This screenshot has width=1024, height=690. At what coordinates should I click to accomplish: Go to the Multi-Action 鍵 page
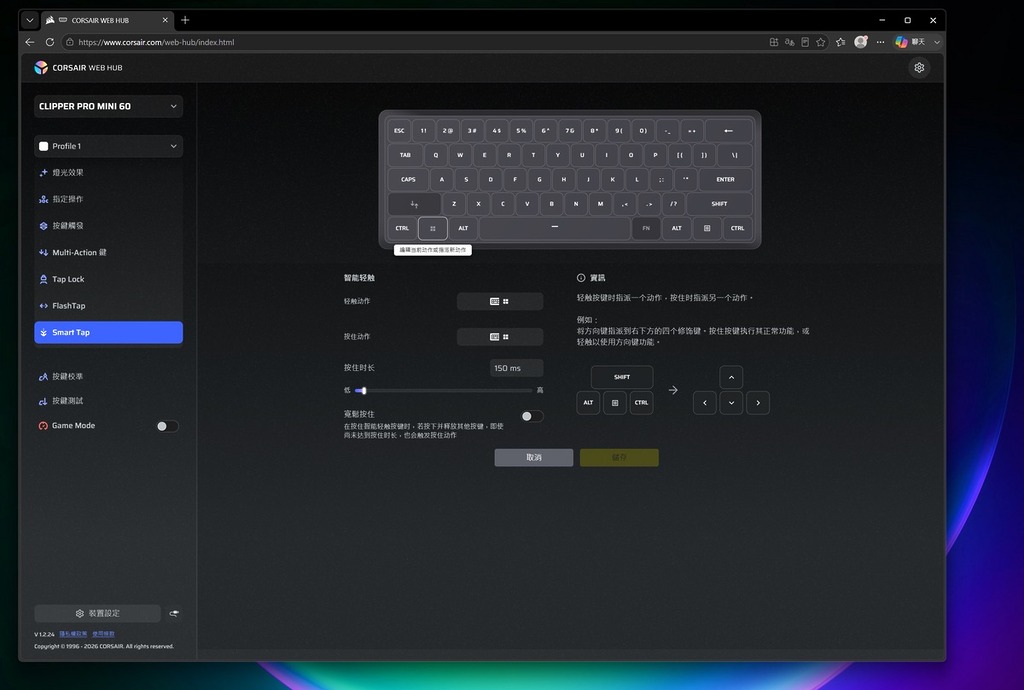(x=108, y=253)
